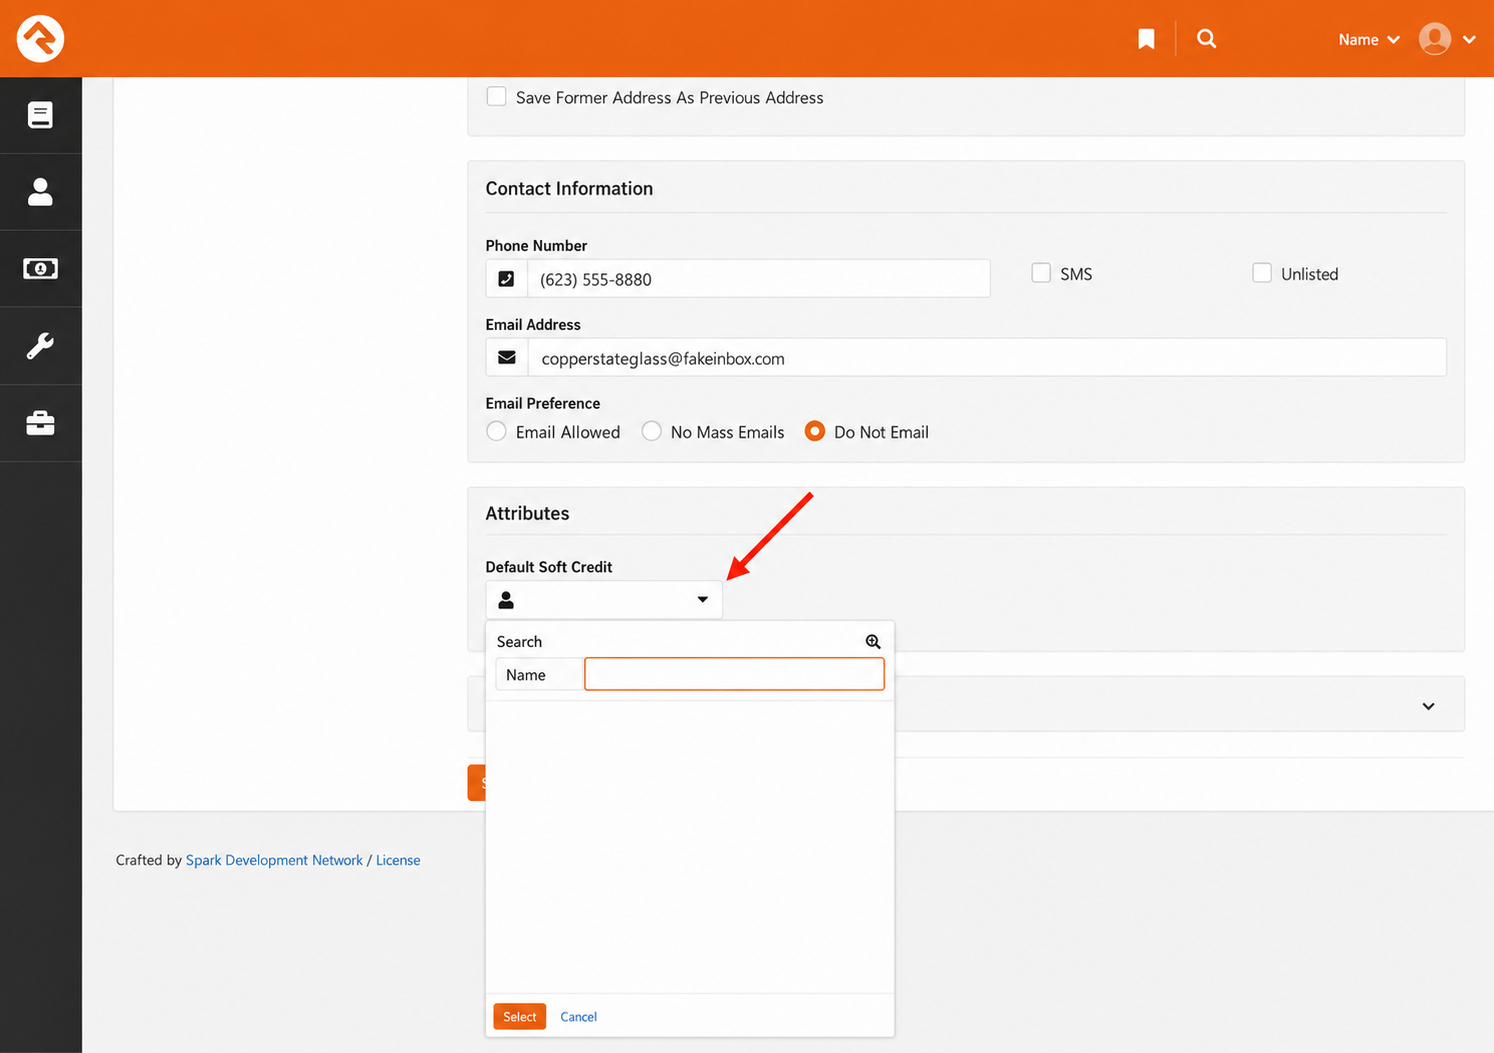The width and height of the screenshot is (1494, 1053).
Task: Open the briefcase sidebar icon
Action: tap(40, 423)
